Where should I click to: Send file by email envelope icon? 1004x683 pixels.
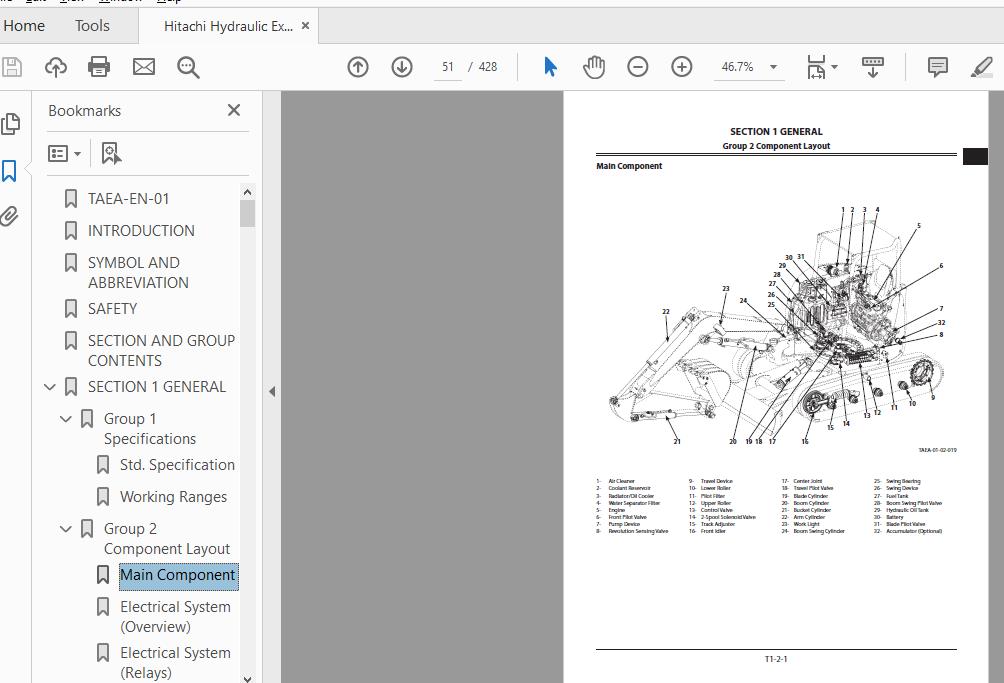[x=144, y=67]
